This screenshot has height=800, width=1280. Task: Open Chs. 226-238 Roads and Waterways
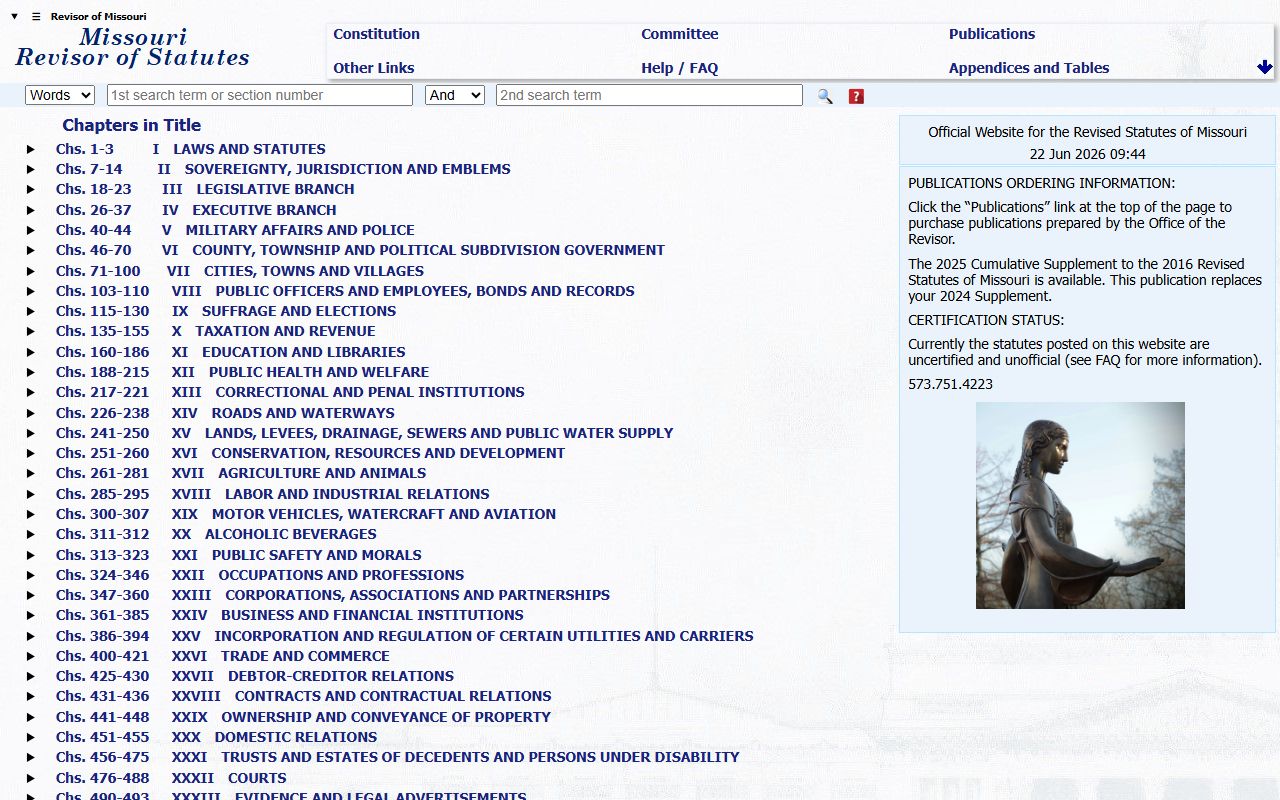click(225, 413)
